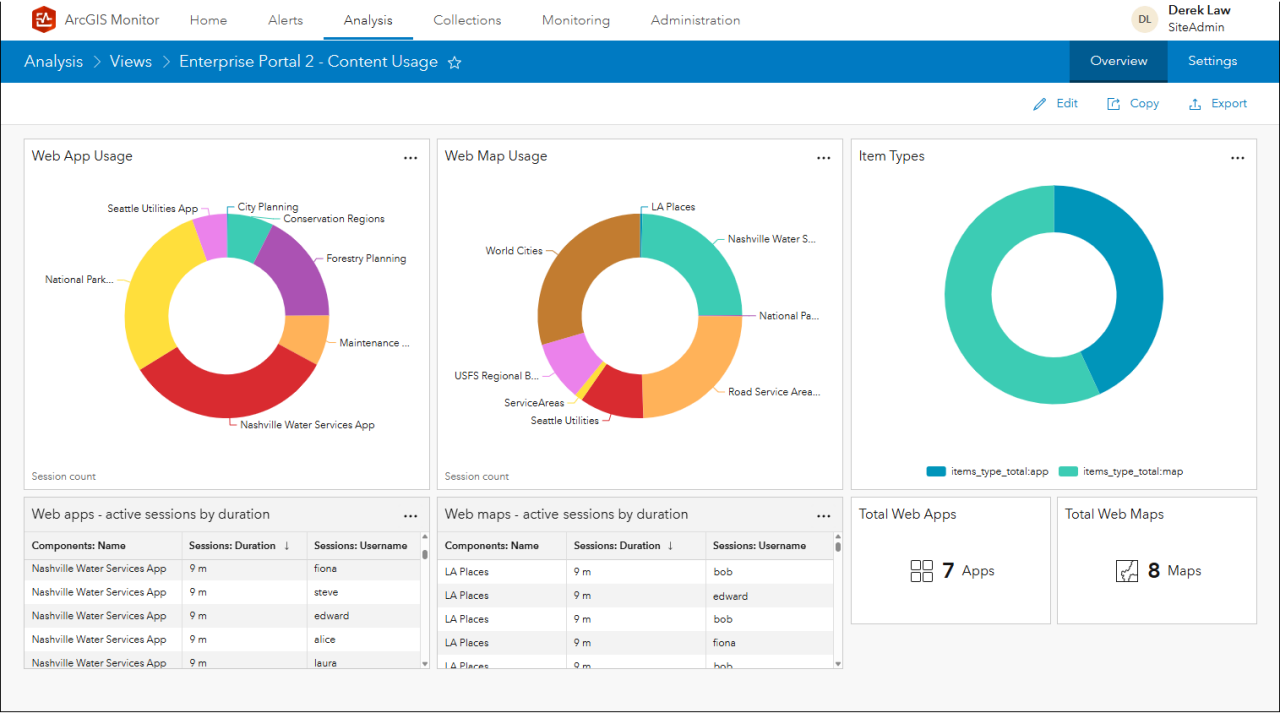The image size is (1280, 713).
Task: Open Web maps active sessions options menu
Action: point(824,516)
